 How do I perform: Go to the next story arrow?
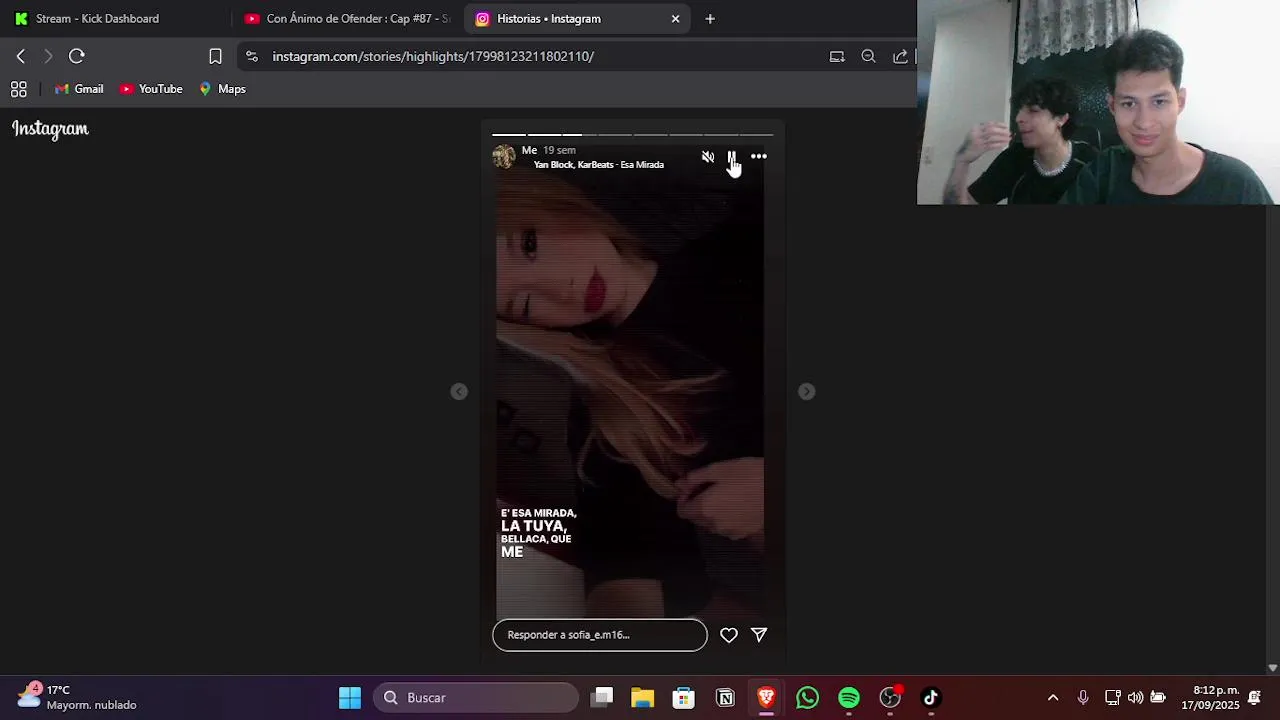click(807, 392)
